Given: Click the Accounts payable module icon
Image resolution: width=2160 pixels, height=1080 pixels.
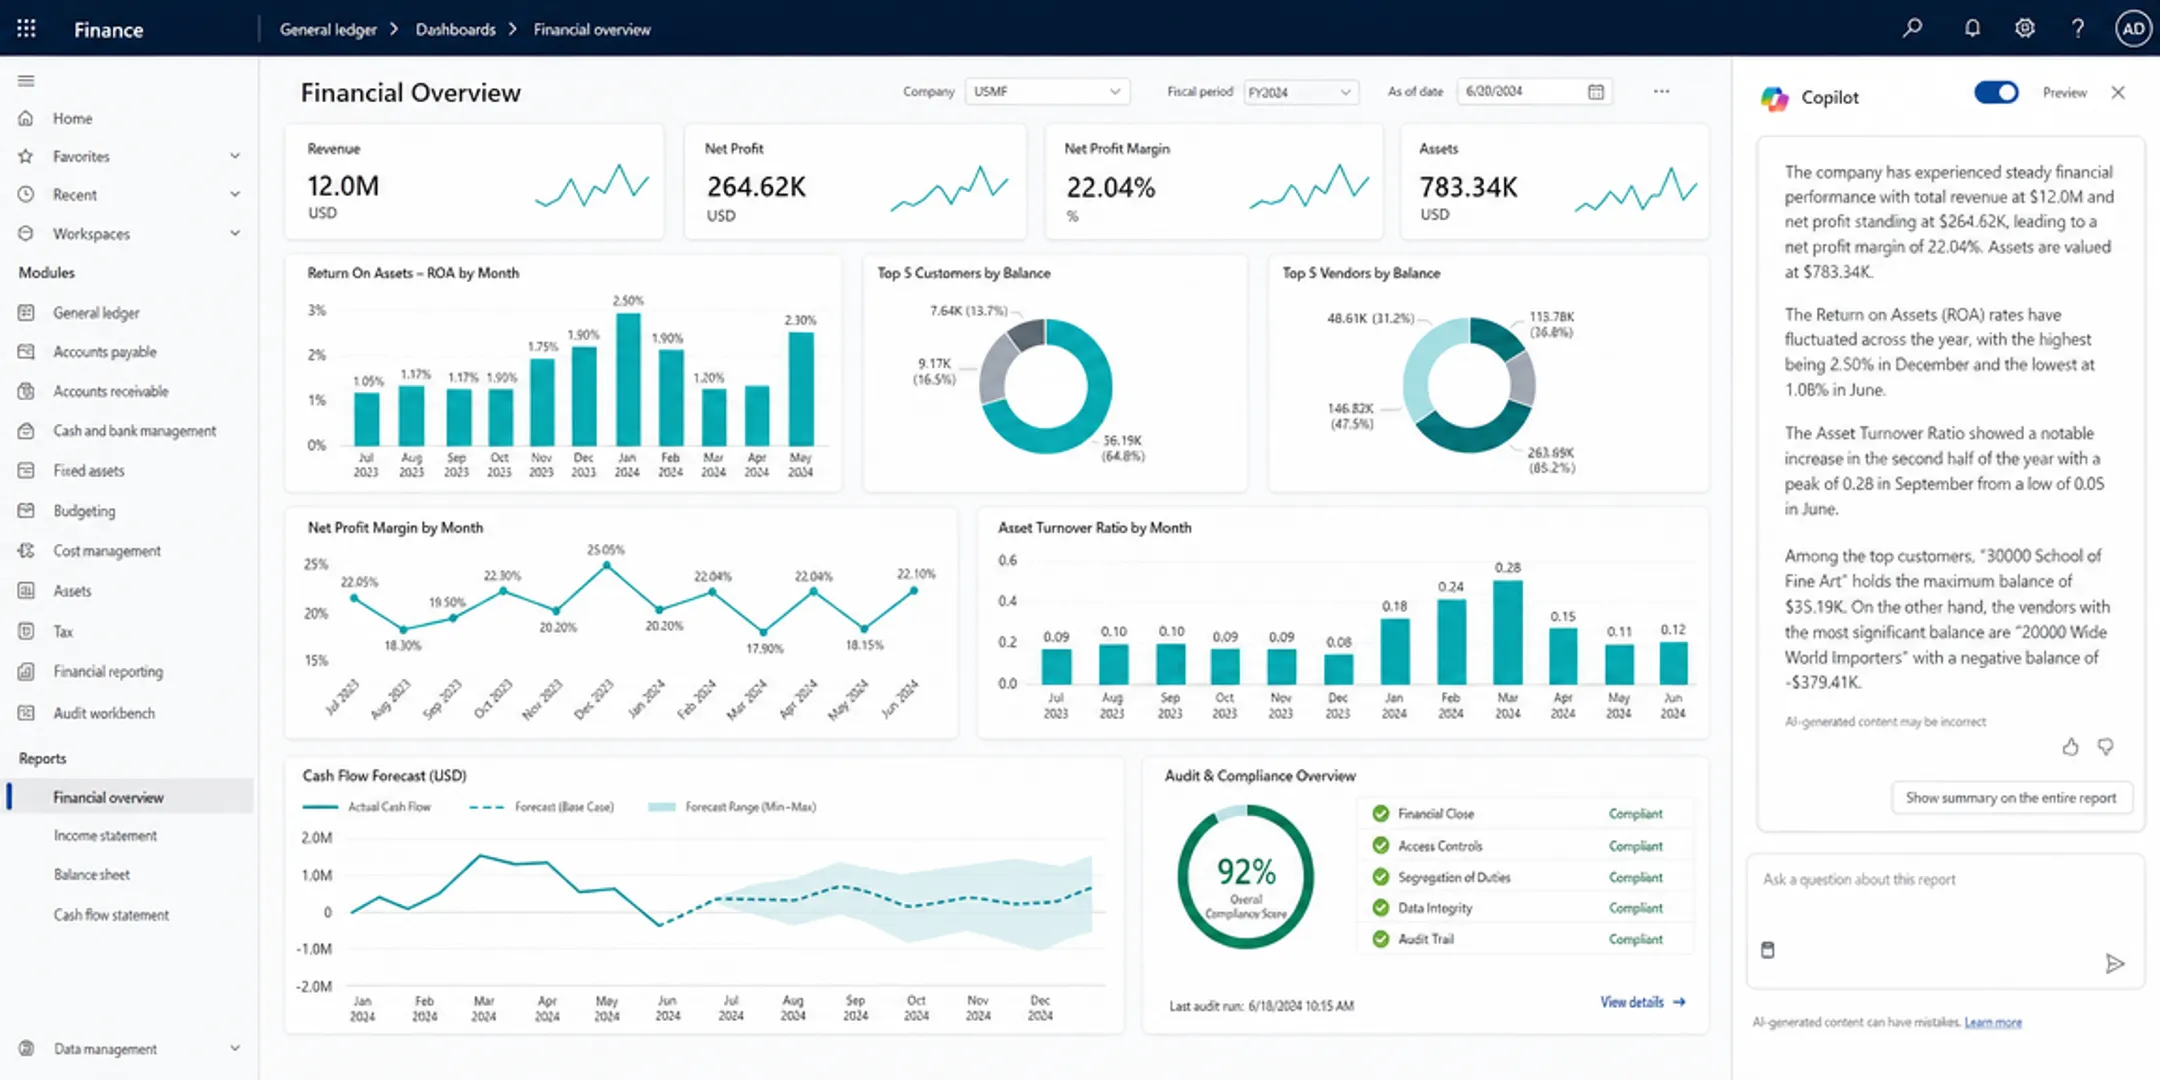Looking at the screenshot, I should tap(26, 352).
